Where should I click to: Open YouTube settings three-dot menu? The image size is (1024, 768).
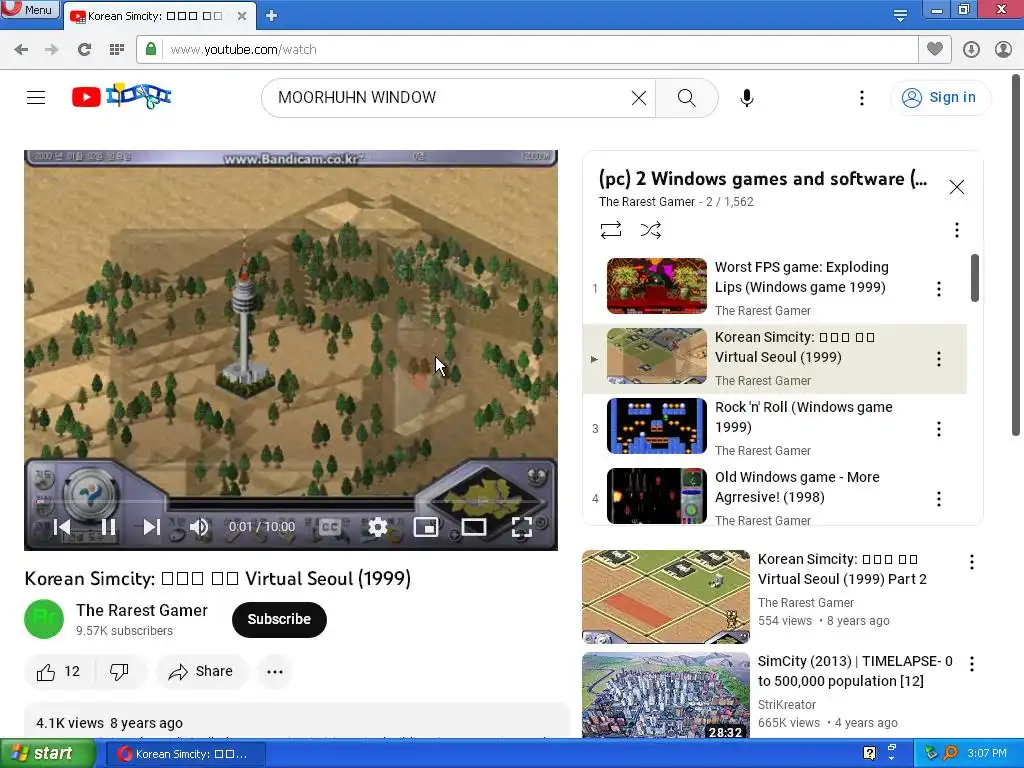862,98
